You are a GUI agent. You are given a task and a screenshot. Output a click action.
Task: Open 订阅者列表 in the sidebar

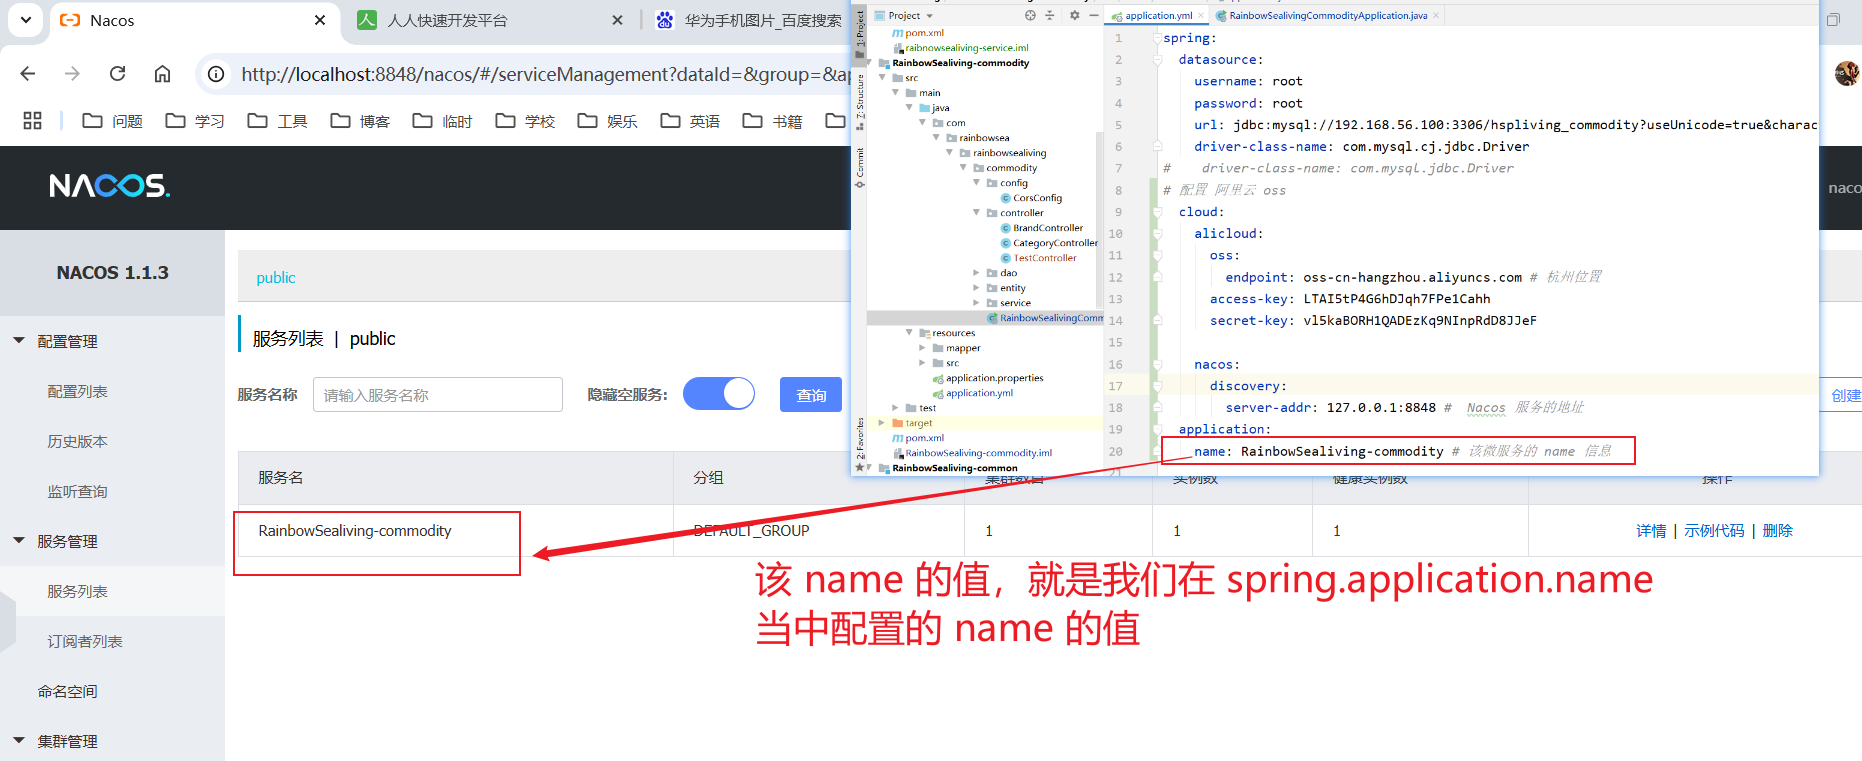coord(85,641)
